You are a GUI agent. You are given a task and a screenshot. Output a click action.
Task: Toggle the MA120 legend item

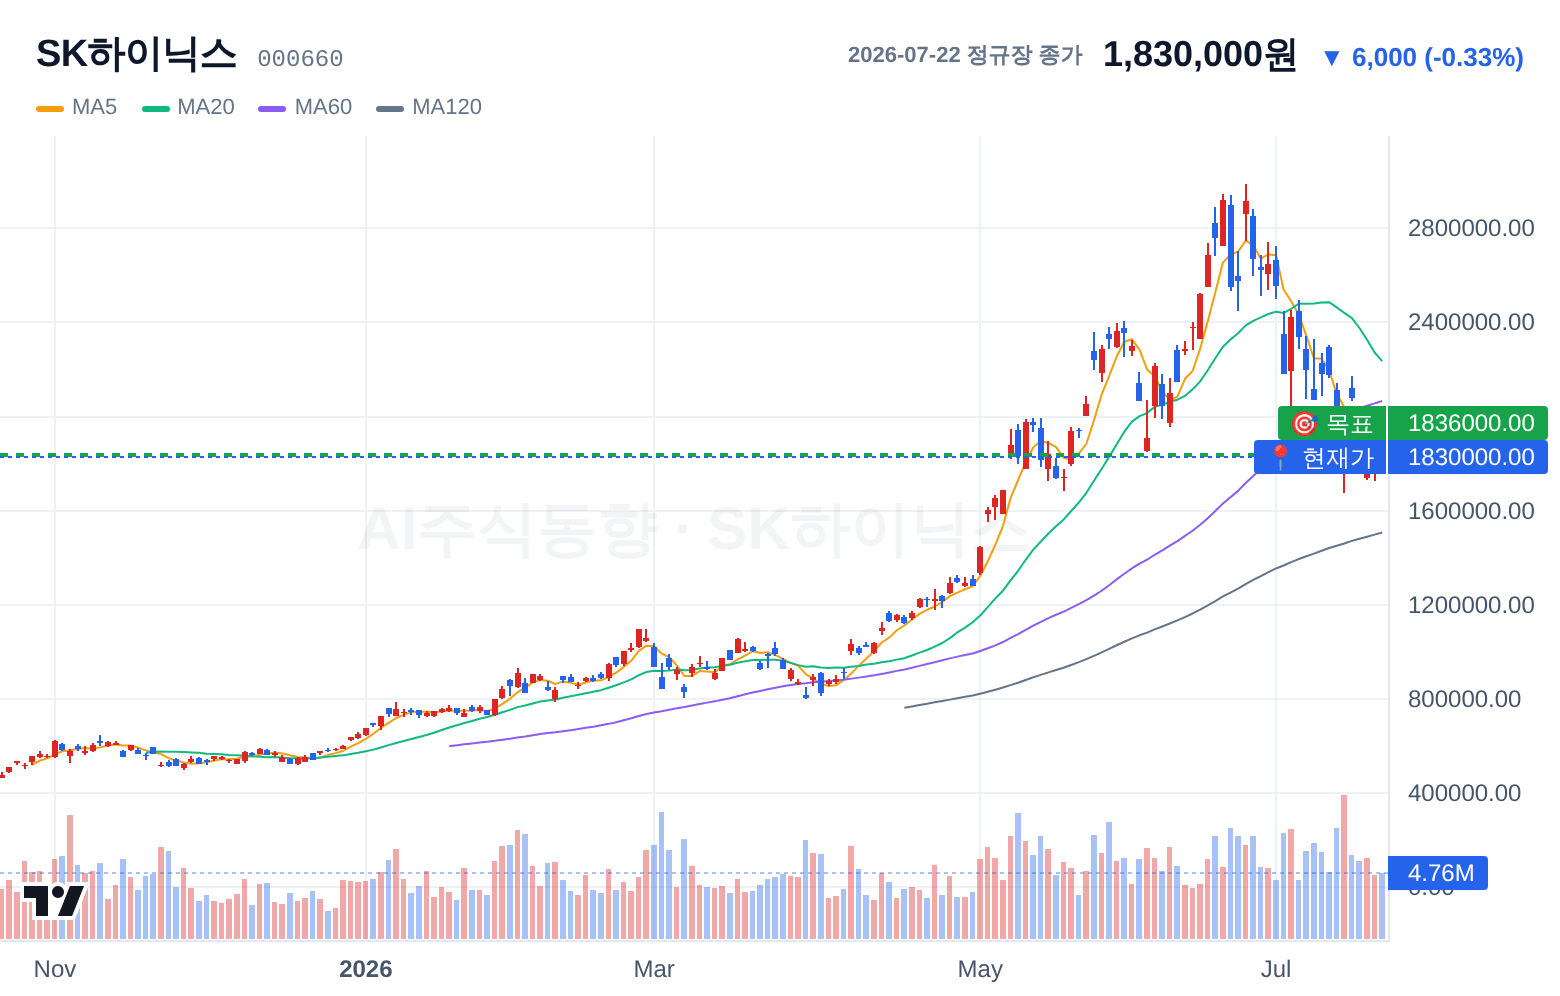tap(429, 107)
